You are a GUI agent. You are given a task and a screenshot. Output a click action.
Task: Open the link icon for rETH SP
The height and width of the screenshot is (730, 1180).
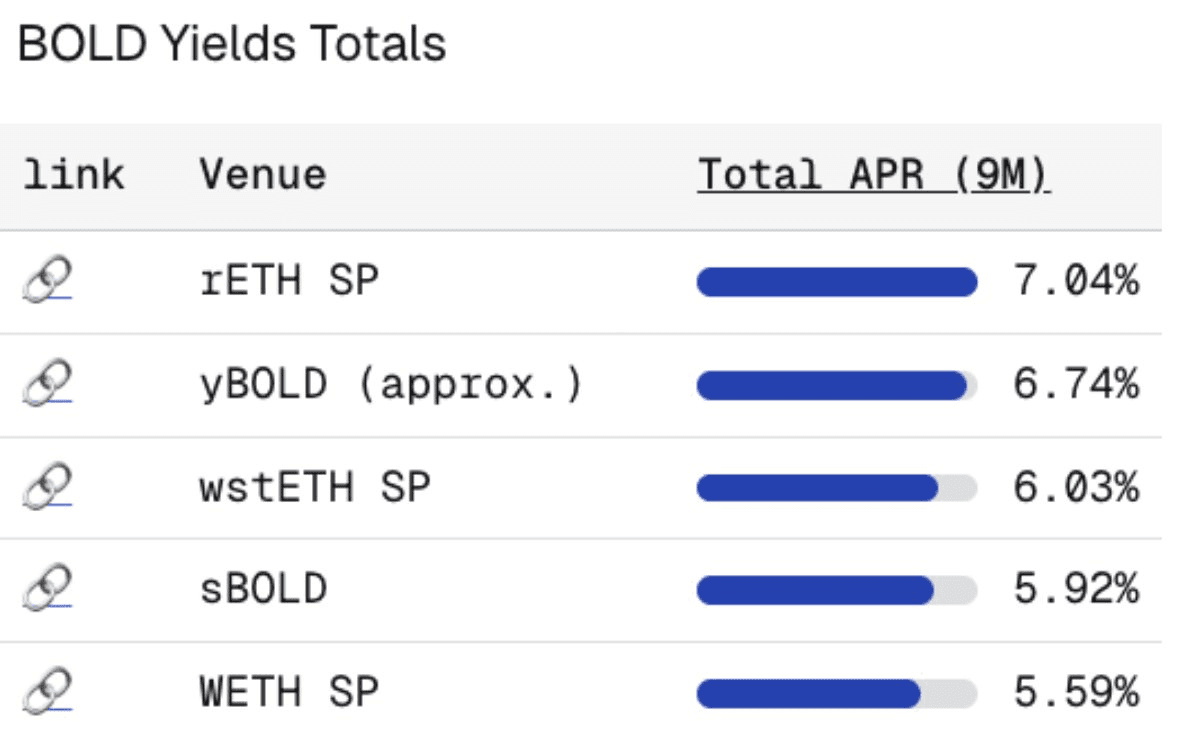[47, 282]
